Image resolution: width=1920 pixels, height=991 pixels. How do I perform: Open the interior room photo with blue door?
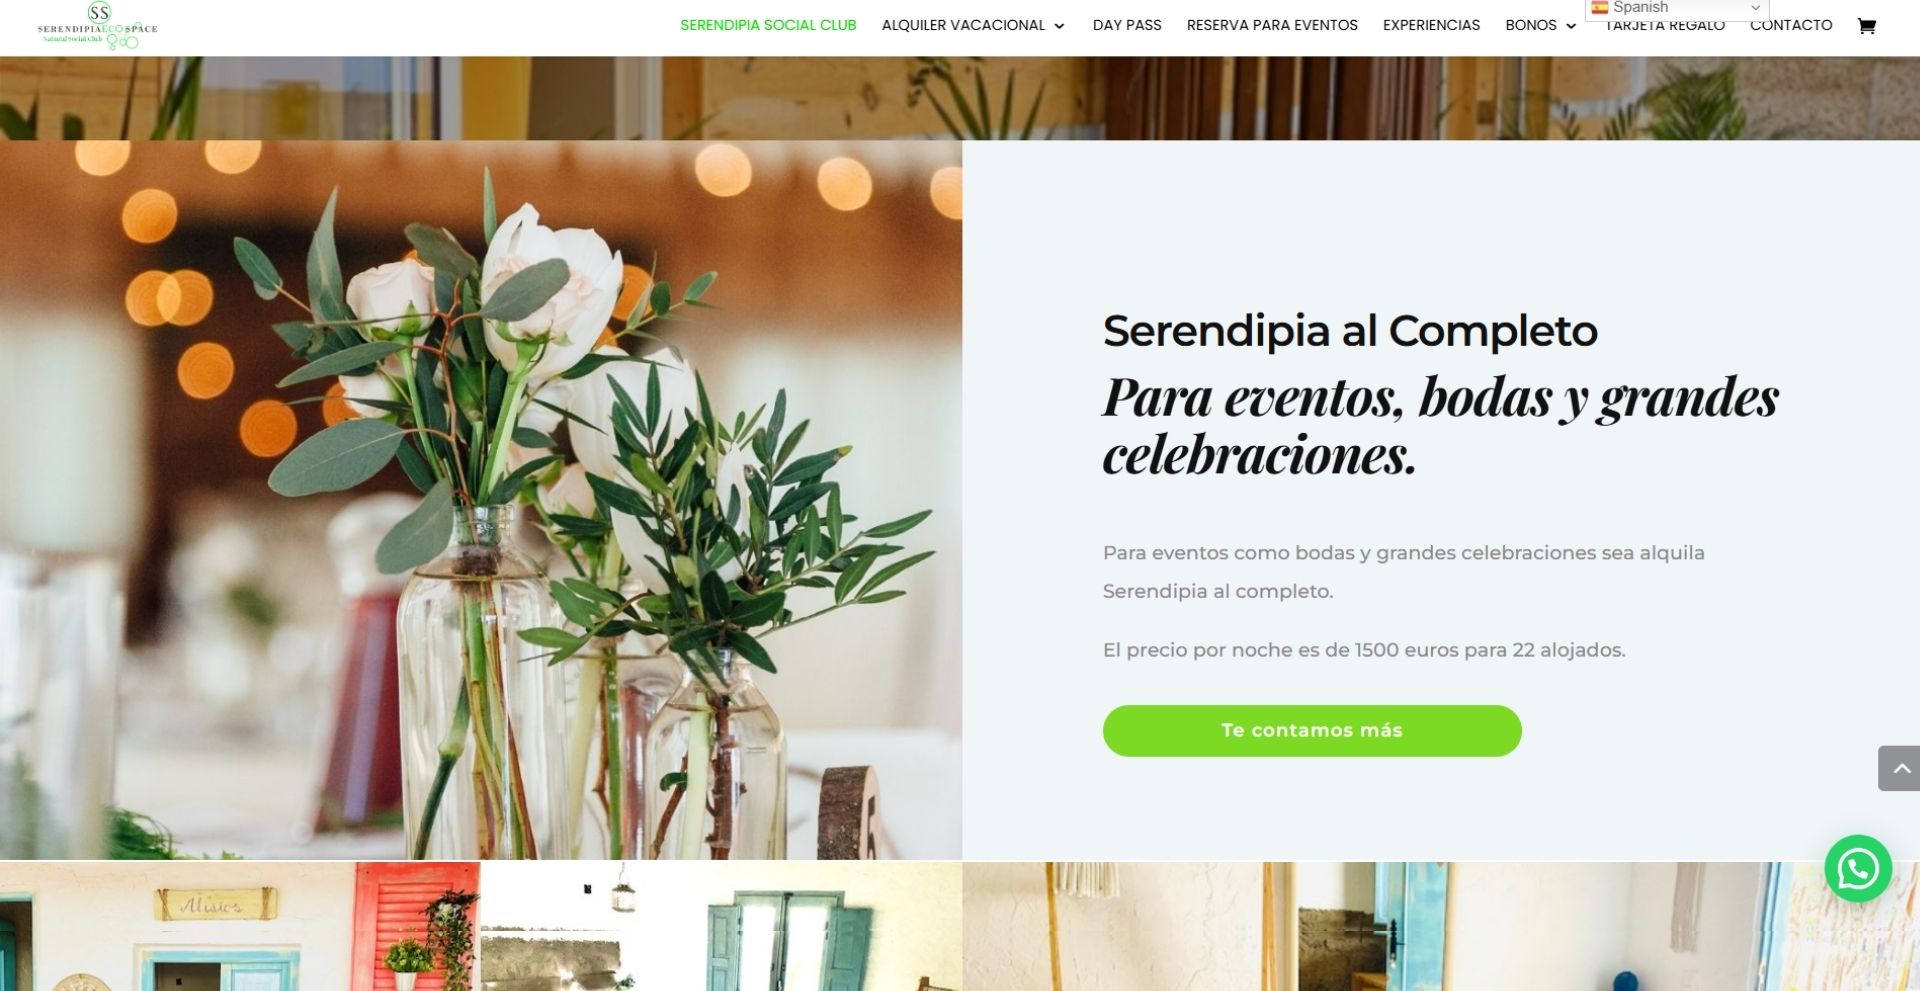coord(1441,927)
